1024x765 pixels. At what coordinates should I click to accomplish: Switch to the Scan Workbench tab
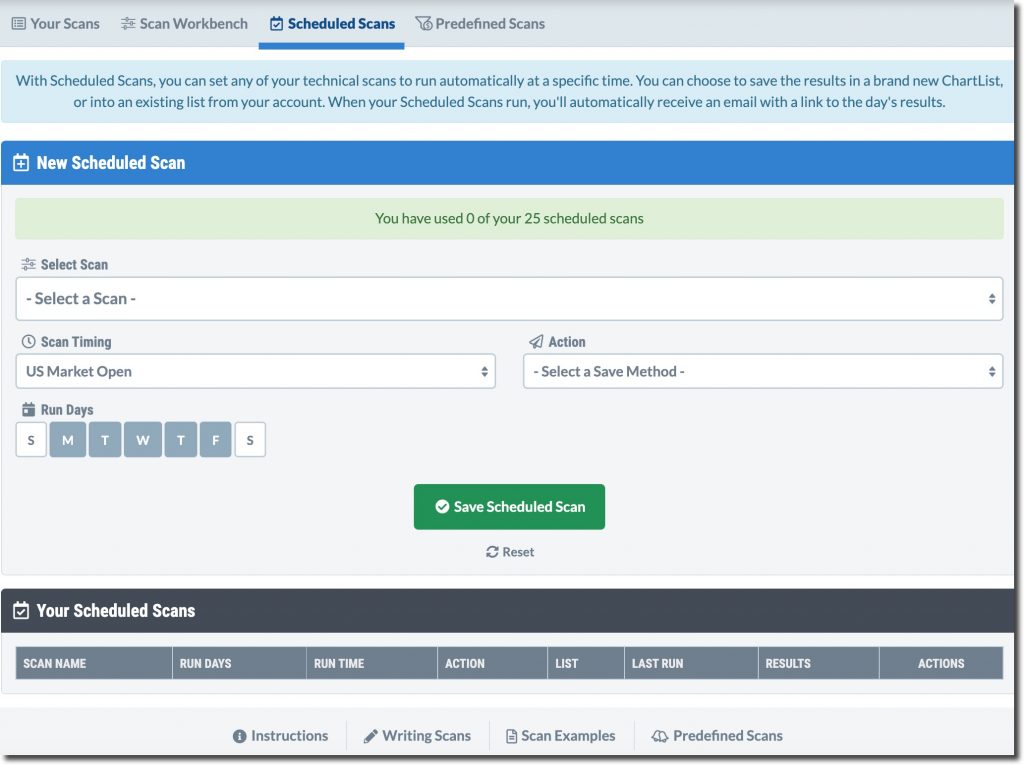pyautogui.click(x=184, y=24)
